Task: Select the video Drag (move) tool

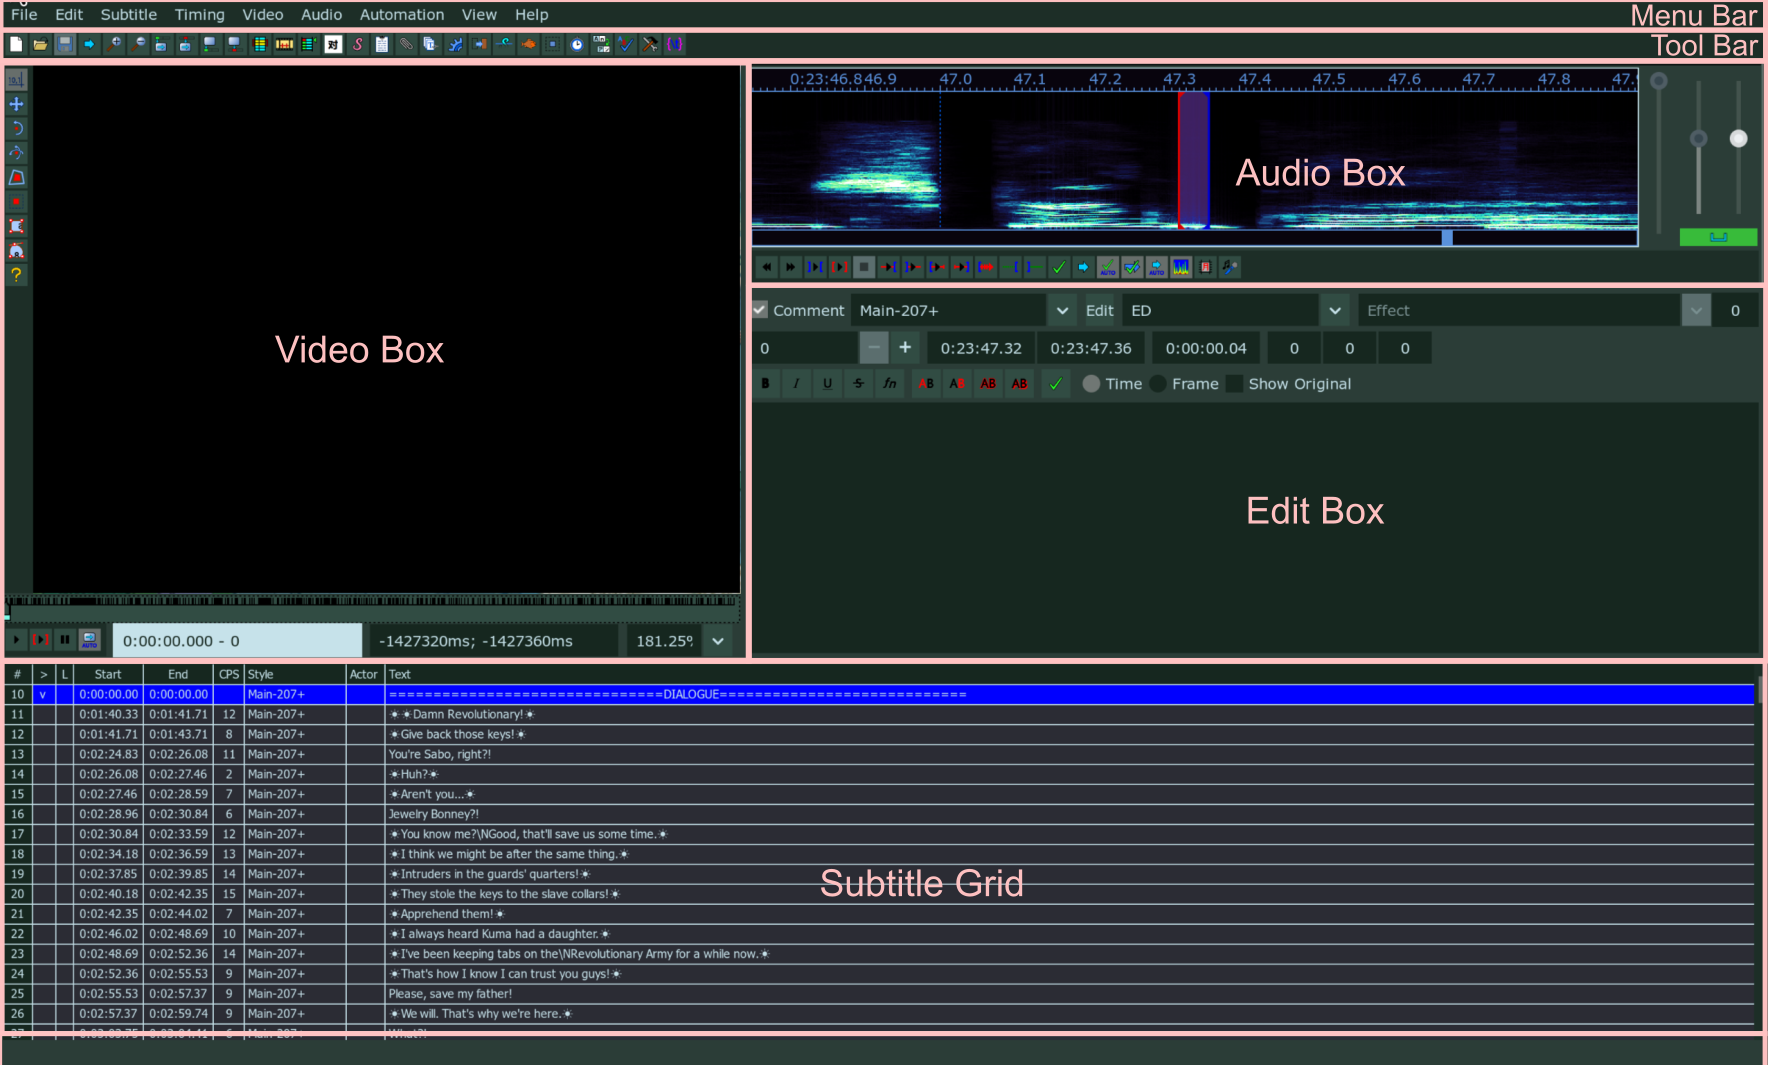Action: point(16,104)
